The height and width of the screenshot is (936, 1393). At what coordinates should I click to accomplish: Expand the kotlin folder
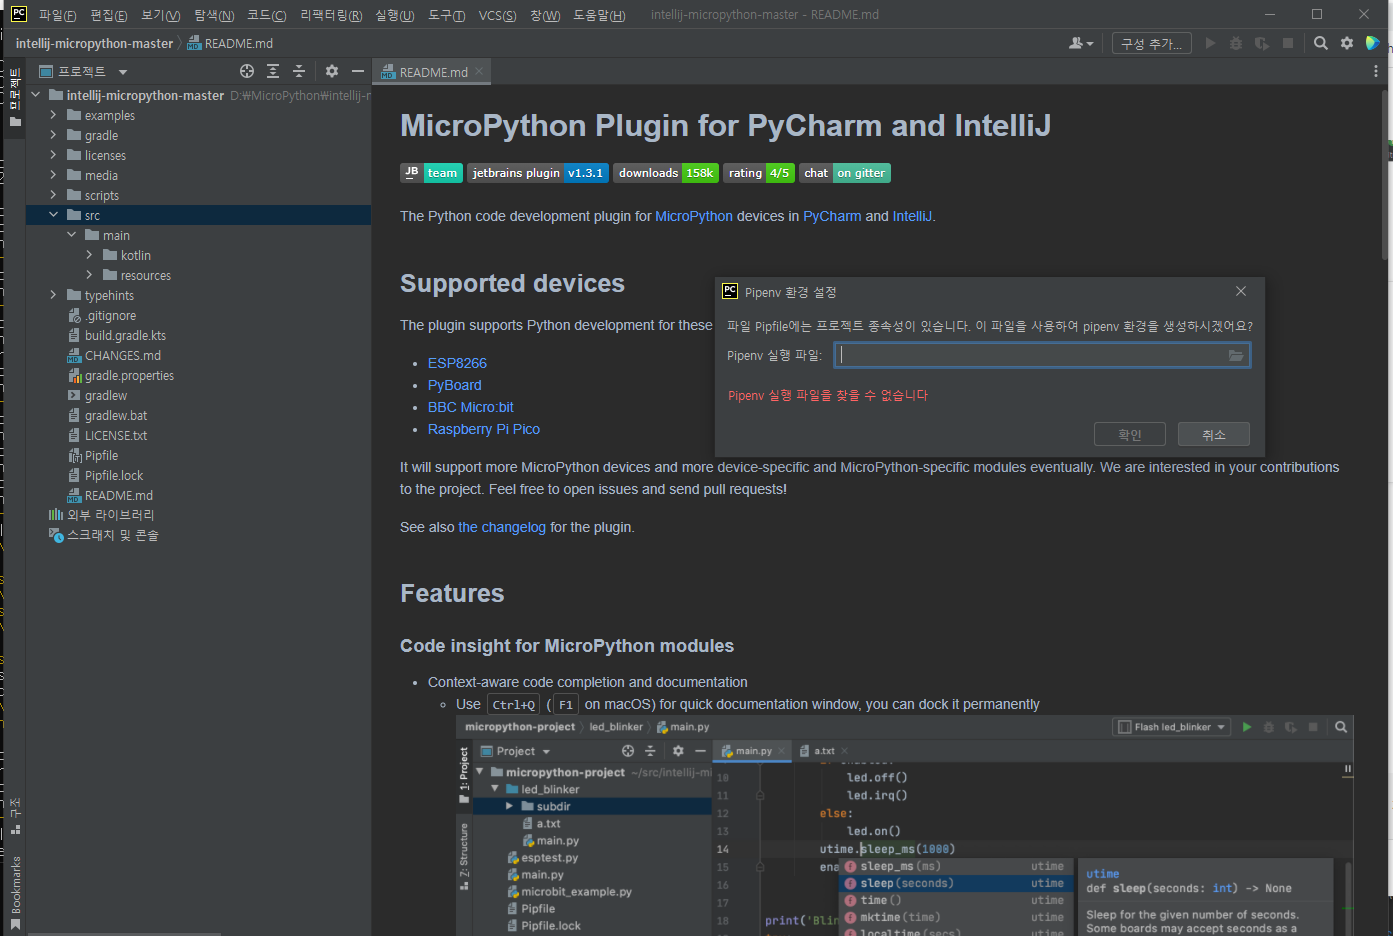89,255
